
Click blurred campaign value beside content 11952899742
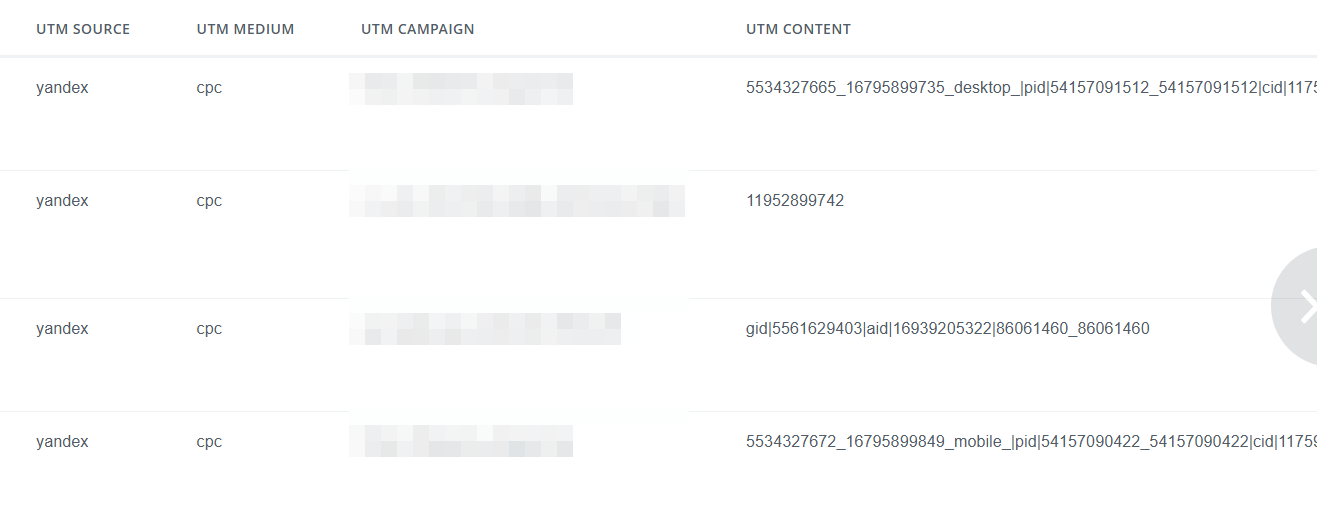tap(516, 201)
